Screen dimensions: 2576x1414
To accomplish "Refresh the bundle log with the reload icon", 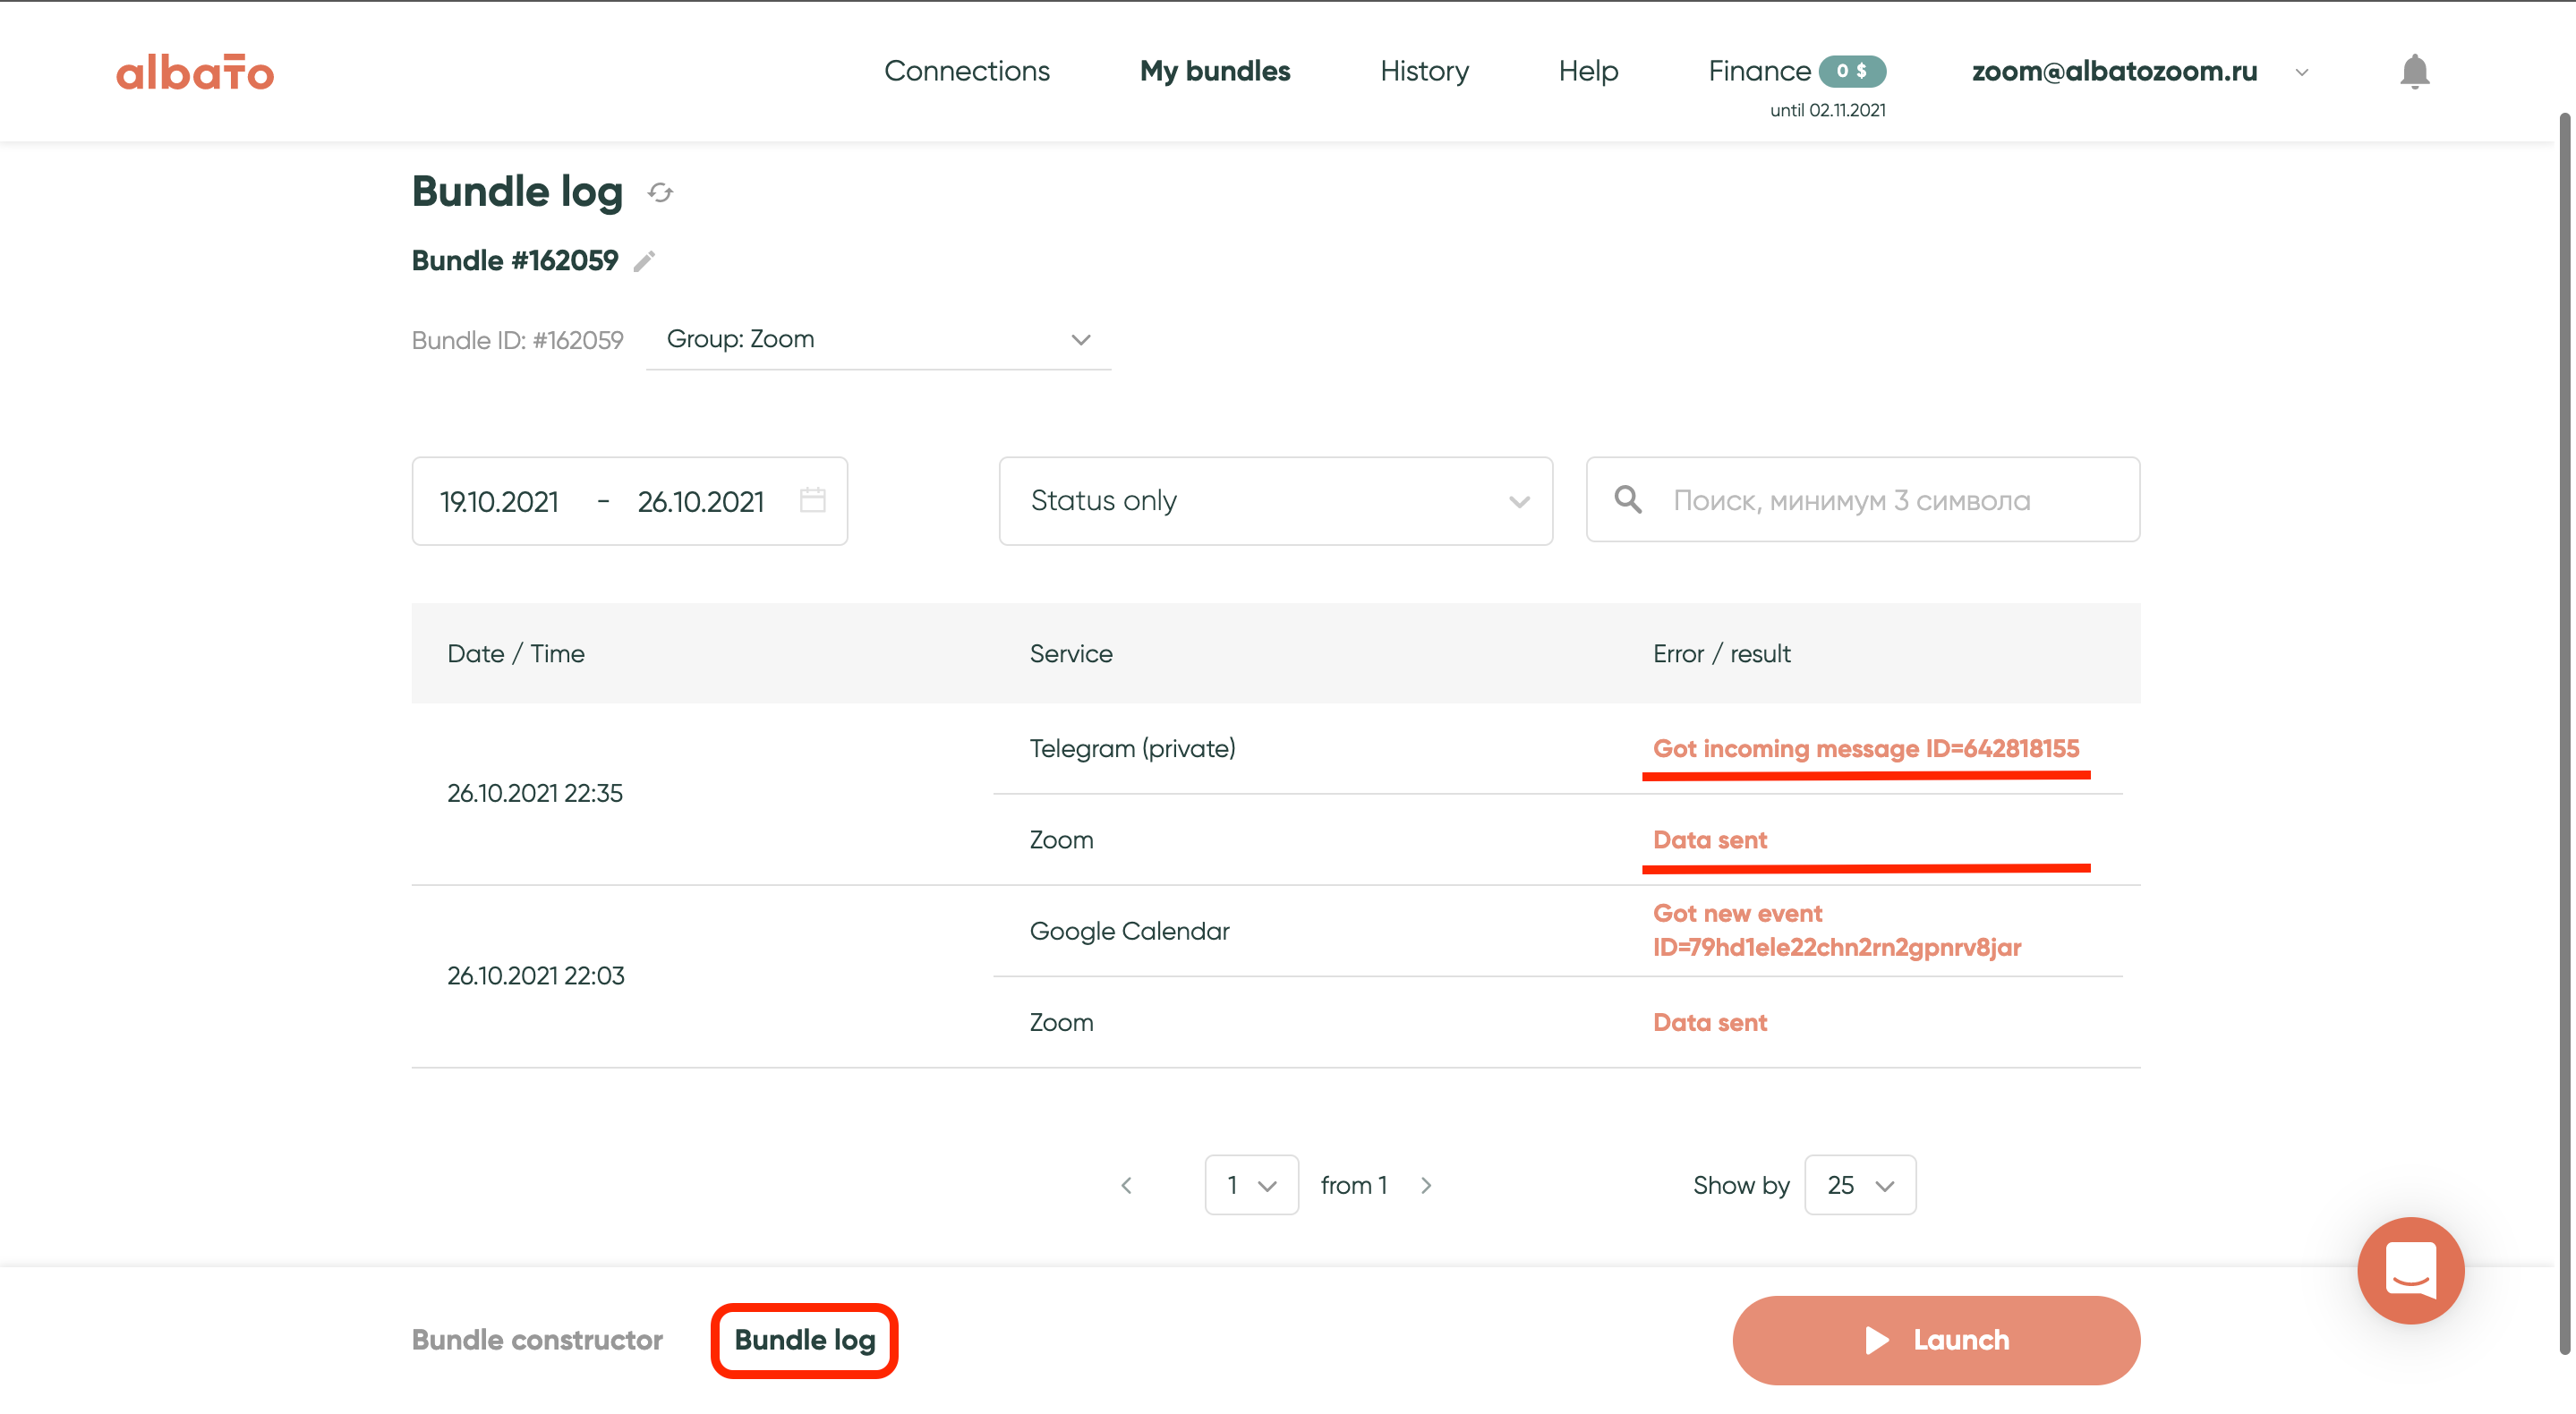I will pos(660,192).
